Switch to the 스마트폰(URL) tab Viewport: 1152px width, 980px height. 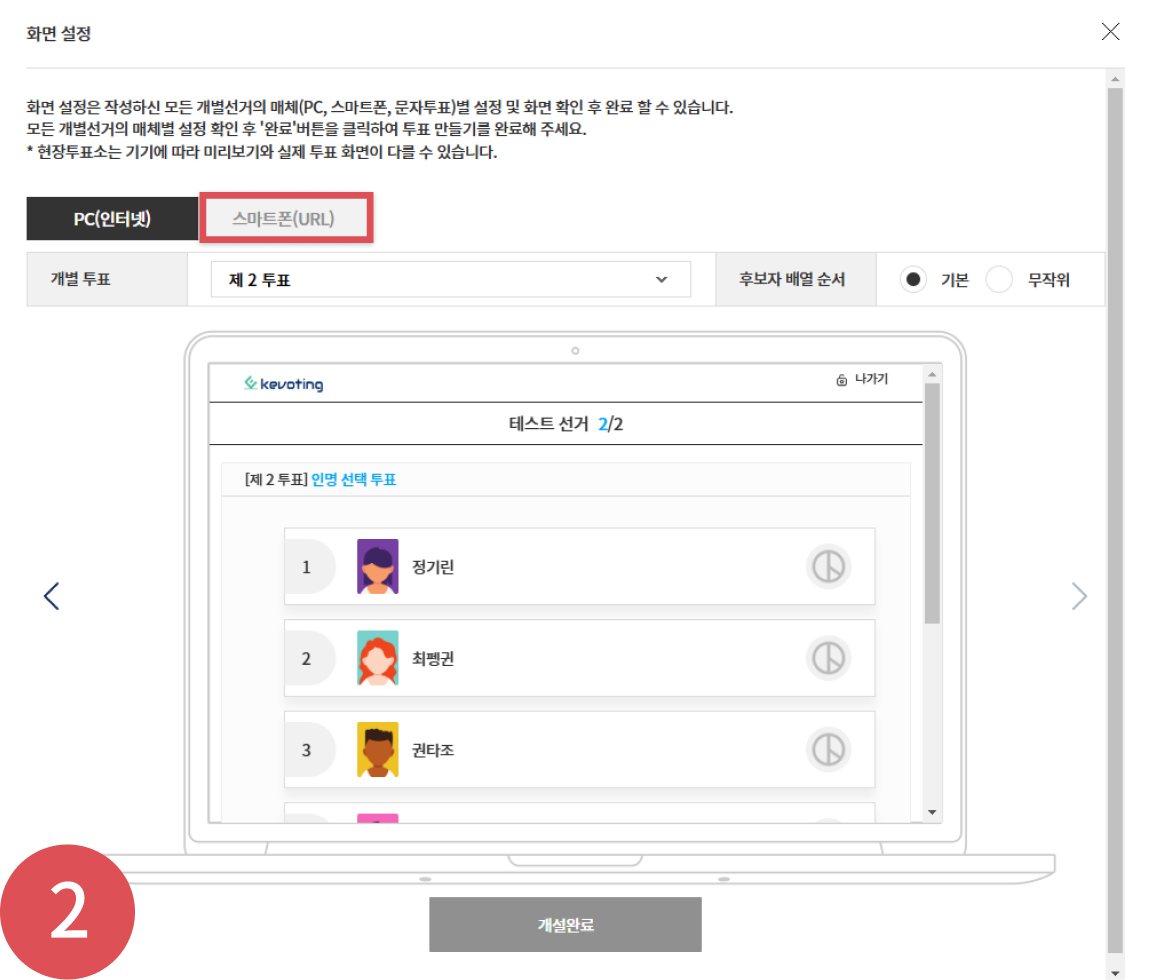[x=287, y=219]
